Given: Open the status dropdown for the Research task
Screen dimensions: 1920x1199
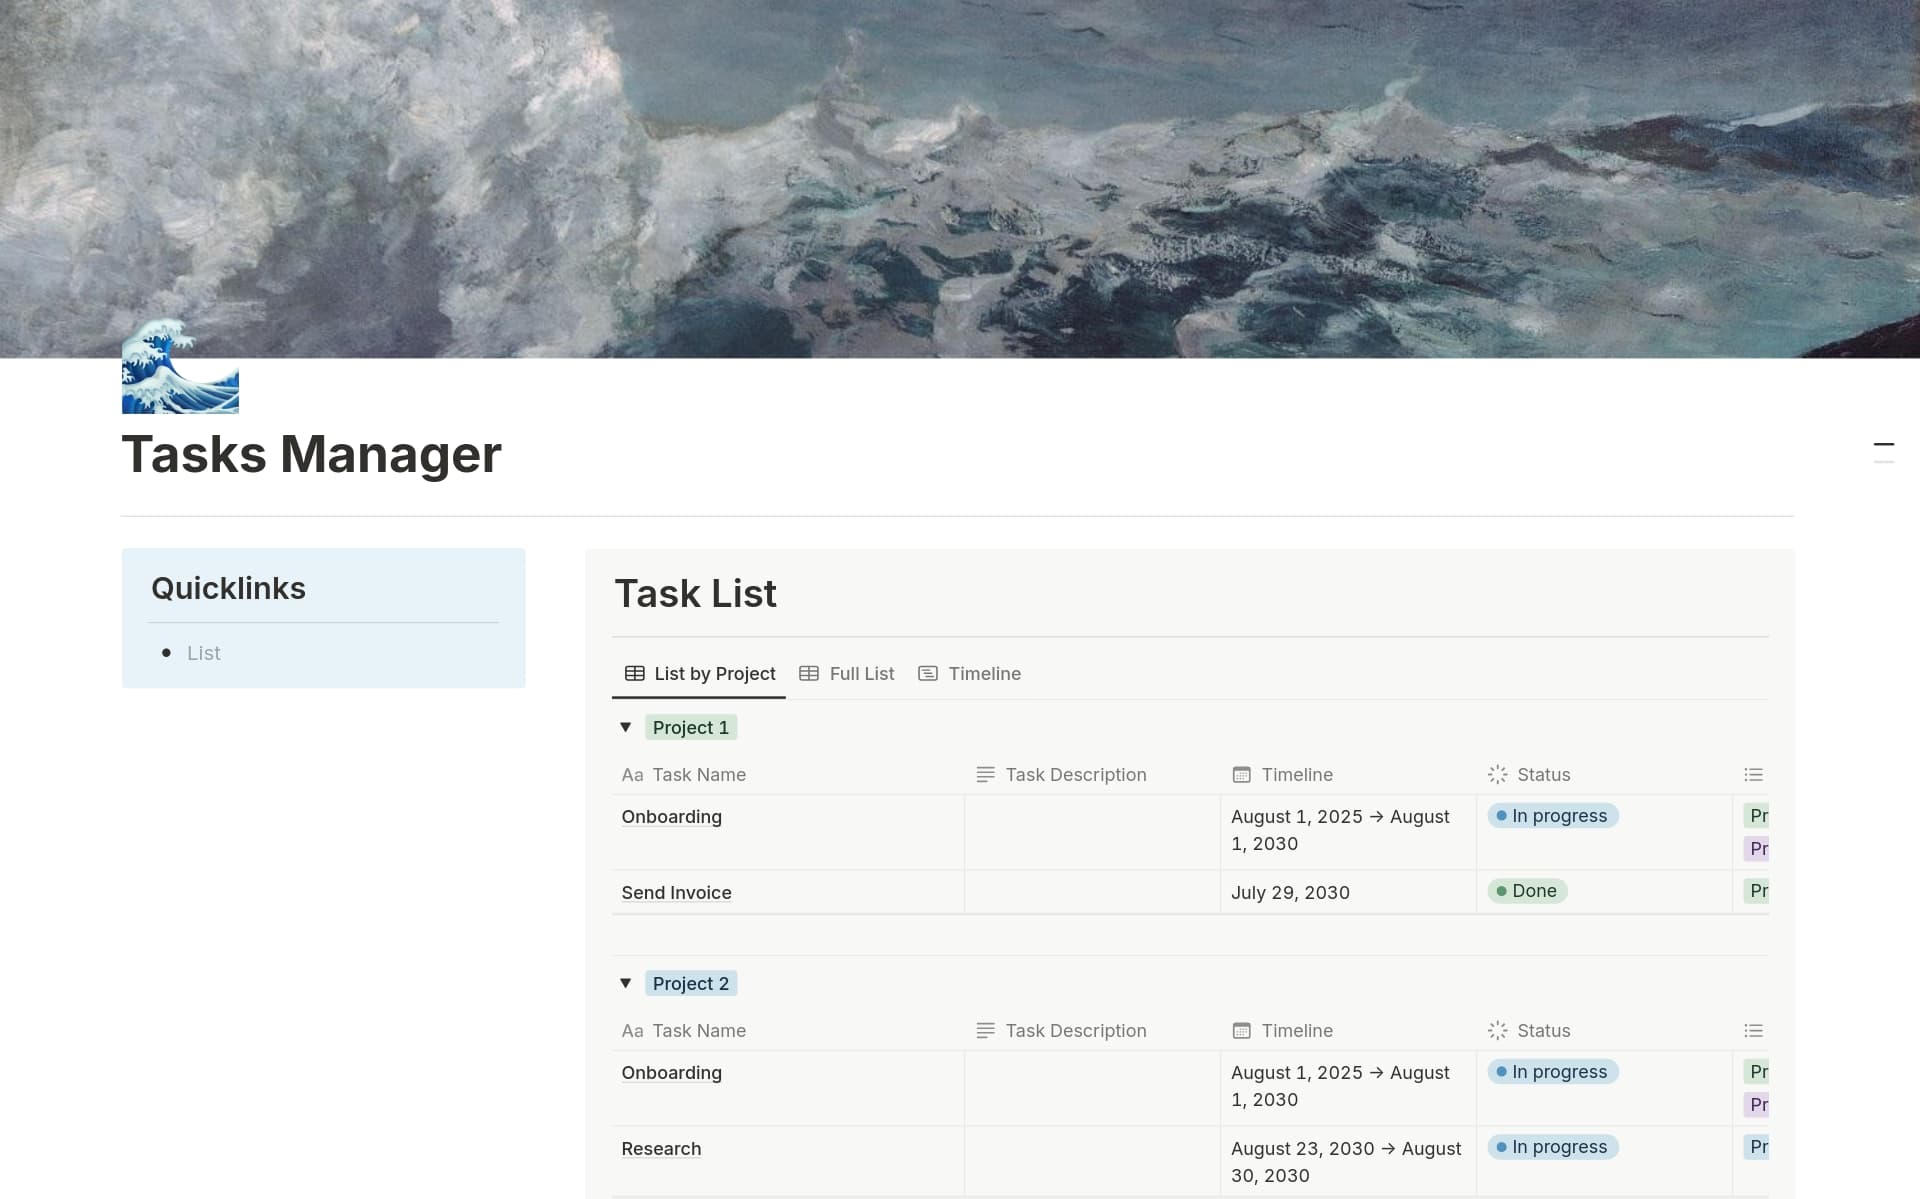Looking at the screenshot, I should tap(1552, 1147).
